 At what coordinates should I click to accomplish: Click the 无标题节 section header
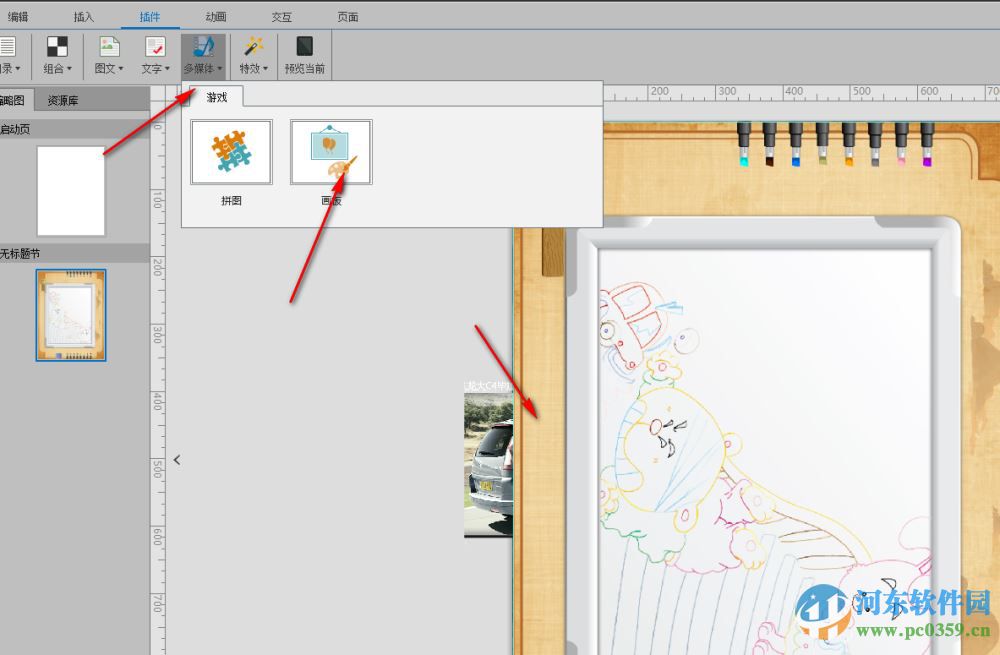pos(75,254)
